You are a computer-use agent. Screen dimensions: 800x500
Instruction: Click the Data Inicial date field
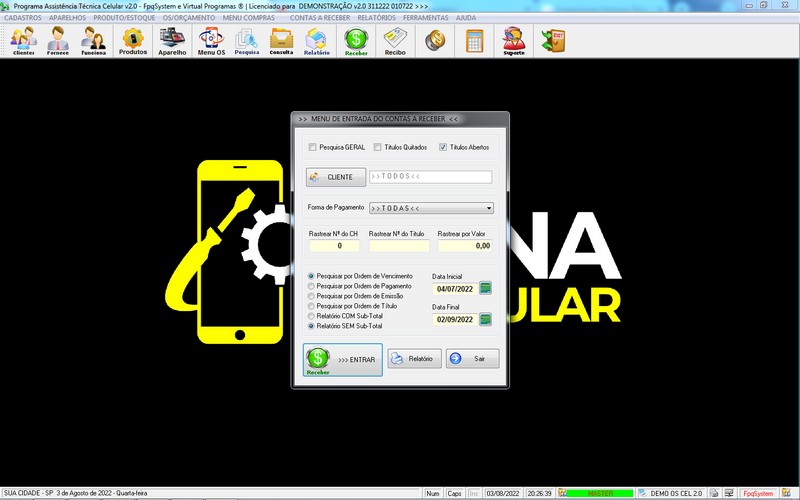pyautogui.click(x=455, y=289)
